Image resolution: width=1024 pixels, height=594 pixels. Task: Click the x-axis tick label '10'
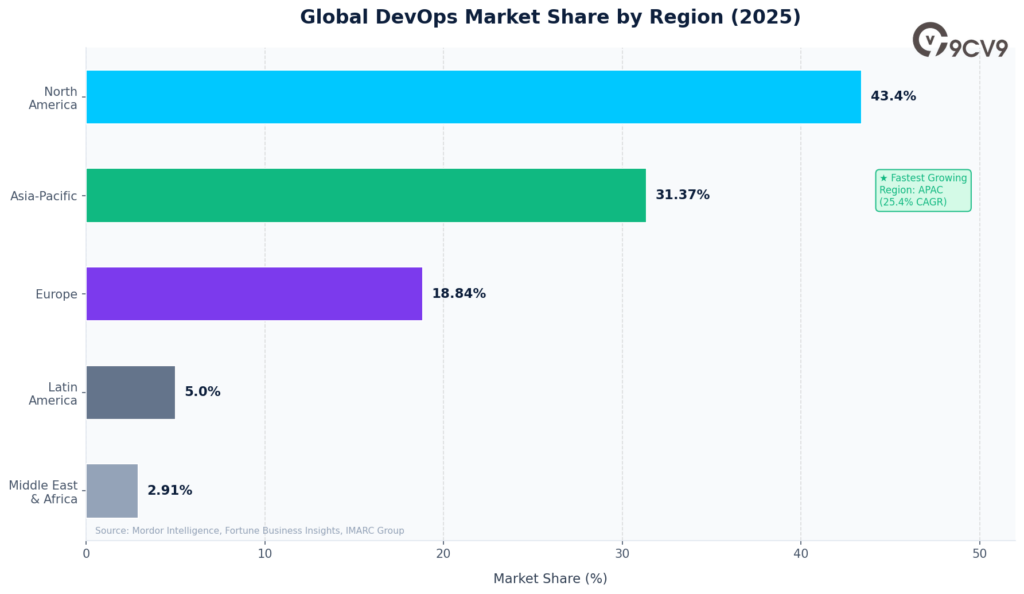coord(264,554)
